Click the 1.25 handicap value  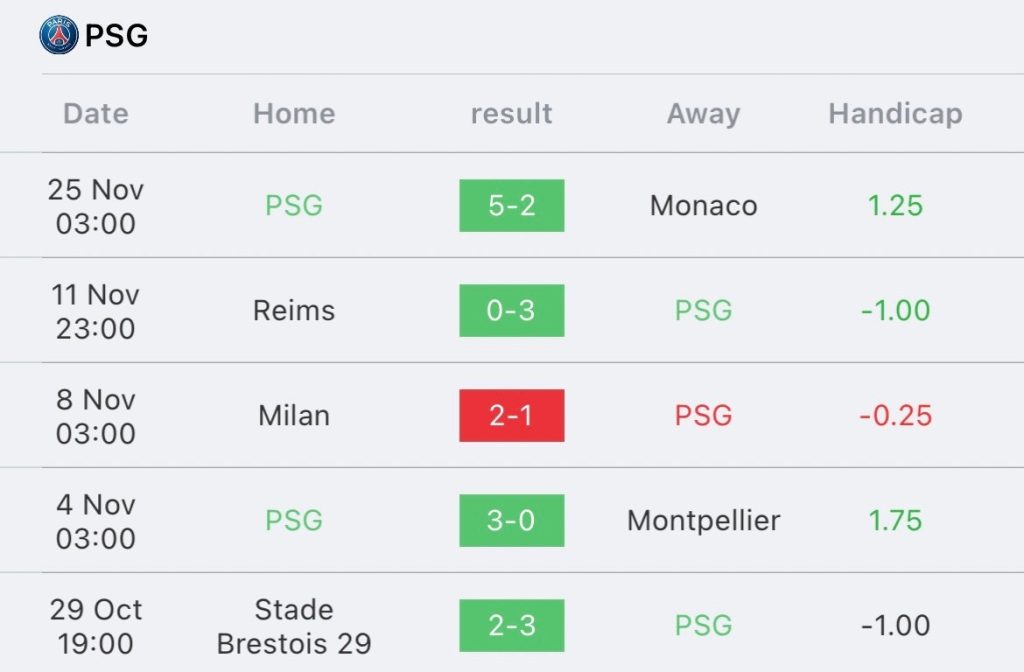coord(895,206)
